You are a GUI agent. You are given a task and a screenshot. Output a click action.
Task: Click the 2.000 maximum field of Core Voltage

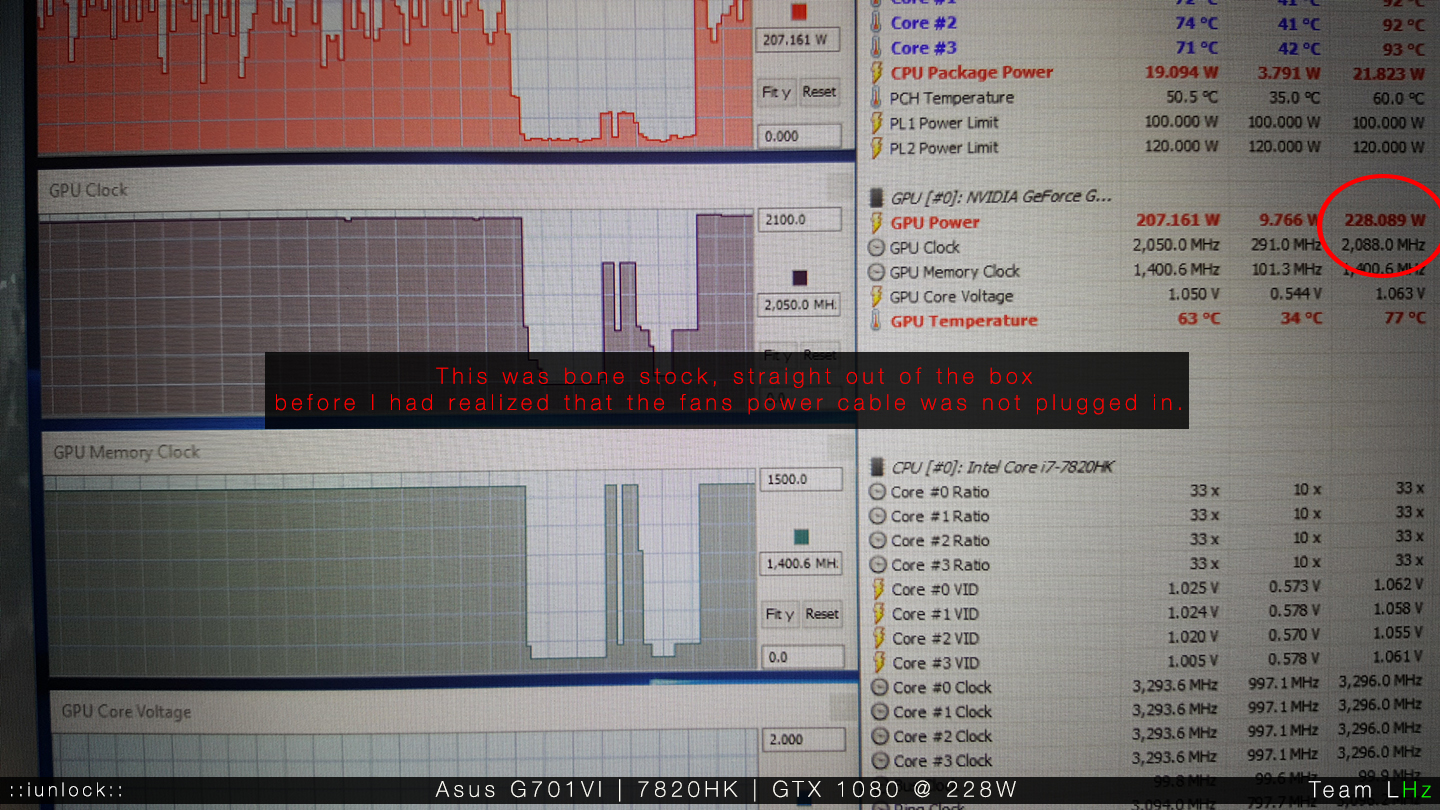point(803,740)
